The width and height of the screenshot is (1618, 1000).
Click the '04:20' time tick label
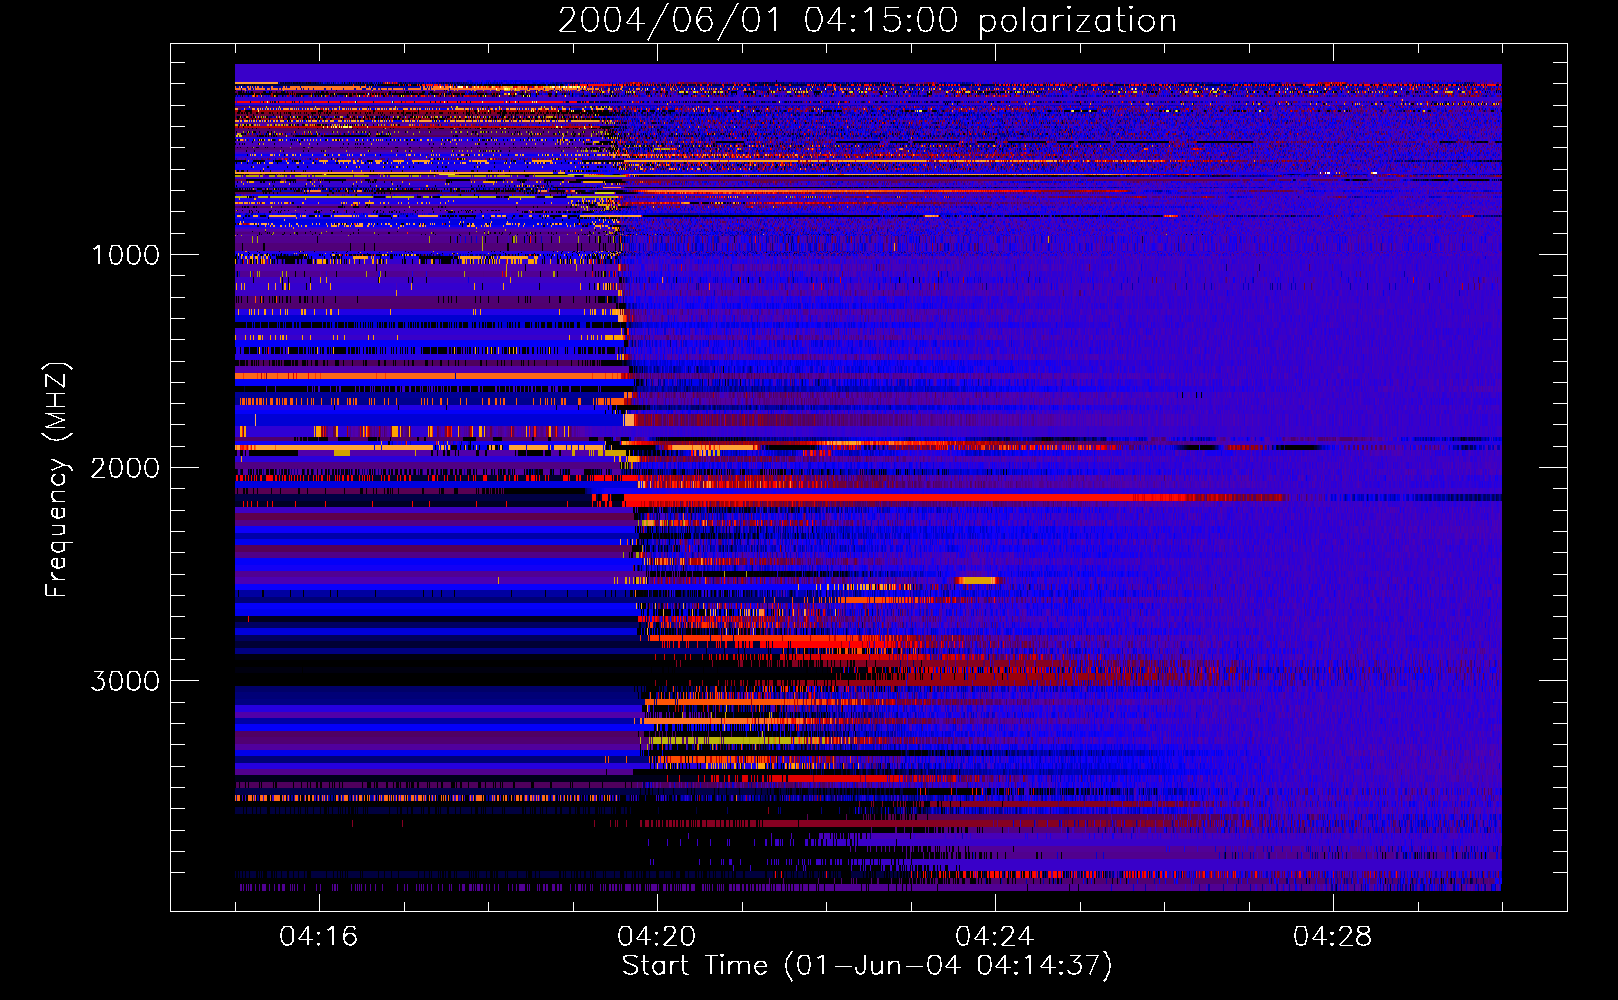pyautogui.click(x=657, y=937)
